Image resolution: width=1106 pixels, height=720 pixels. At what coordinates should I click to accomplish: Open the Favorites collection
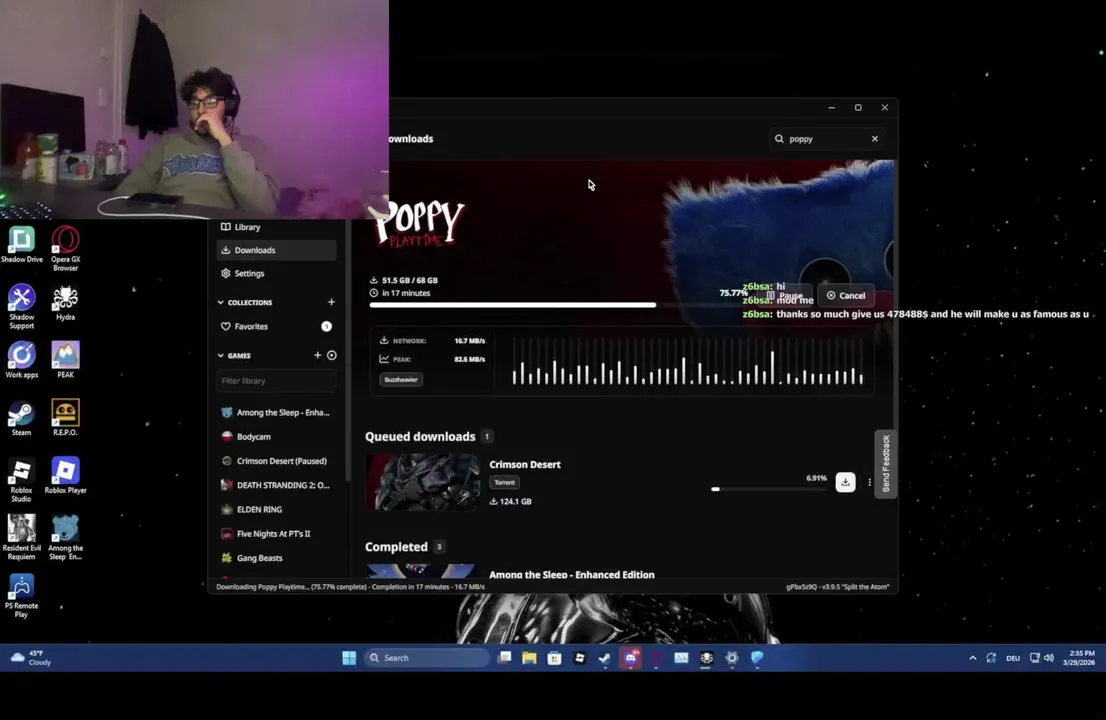point(276,327)
